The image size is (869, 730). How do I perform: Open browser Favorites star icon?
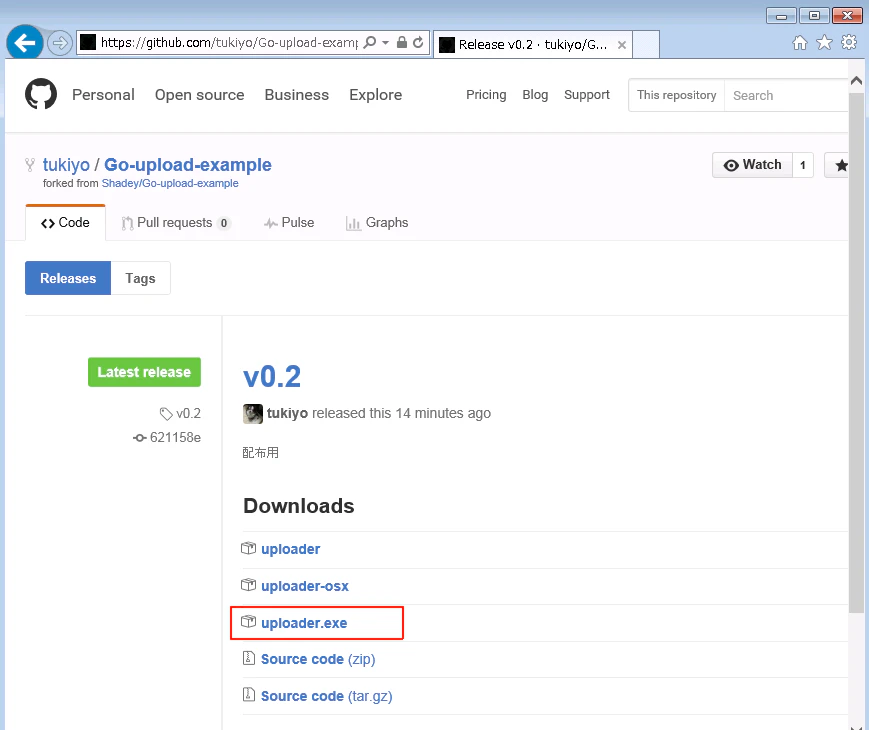[825, 43]
